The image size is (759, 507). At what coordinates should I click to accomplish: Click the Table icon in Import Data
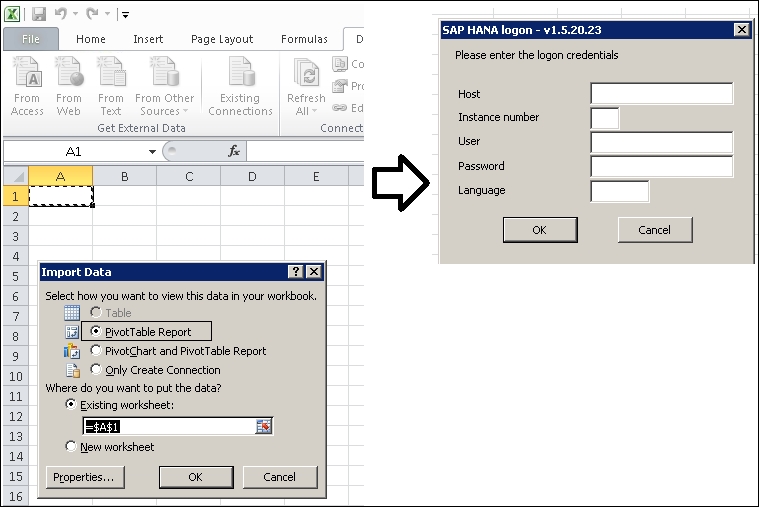click(72, 313)
